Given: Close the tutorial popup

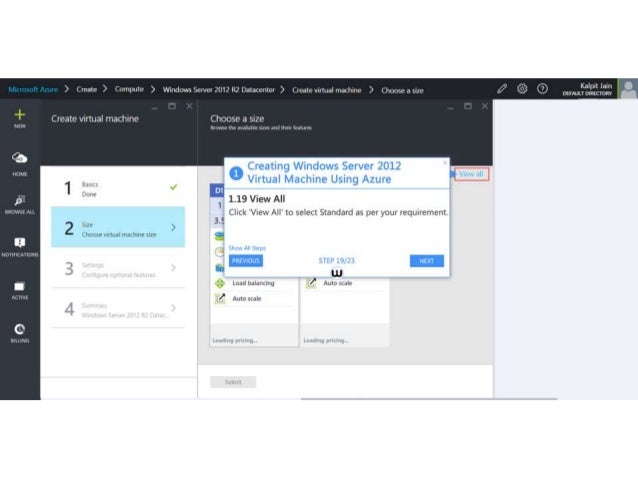Looking at the screenshot, I should 445,163.
